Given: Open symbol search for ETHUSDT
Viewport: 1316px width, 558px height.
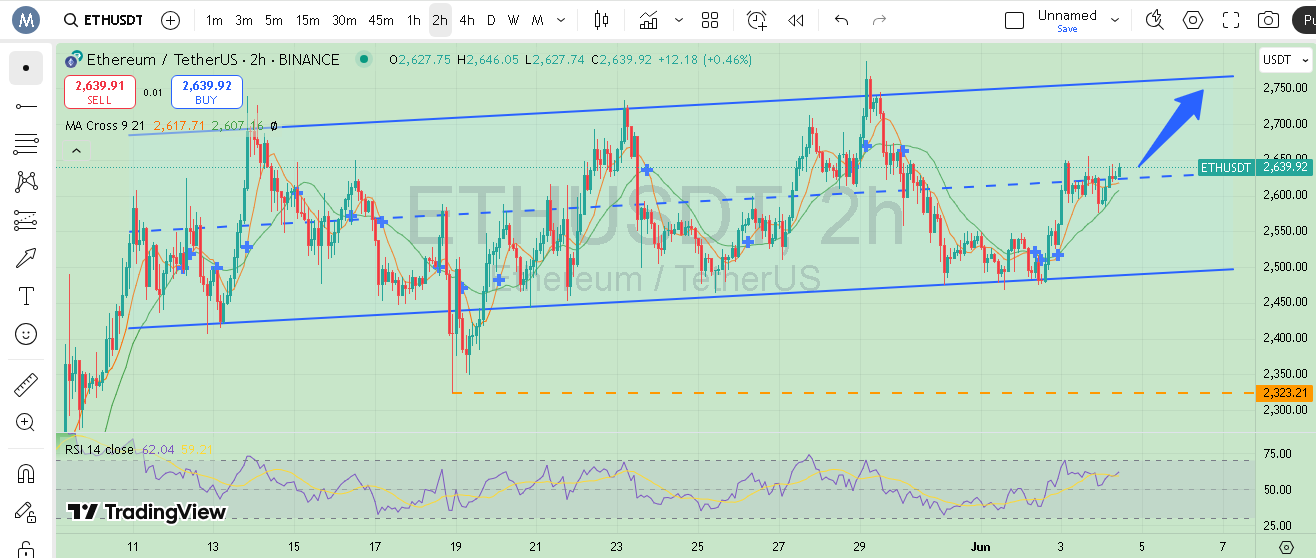Looking at the screenshot, I should (102, 20).
